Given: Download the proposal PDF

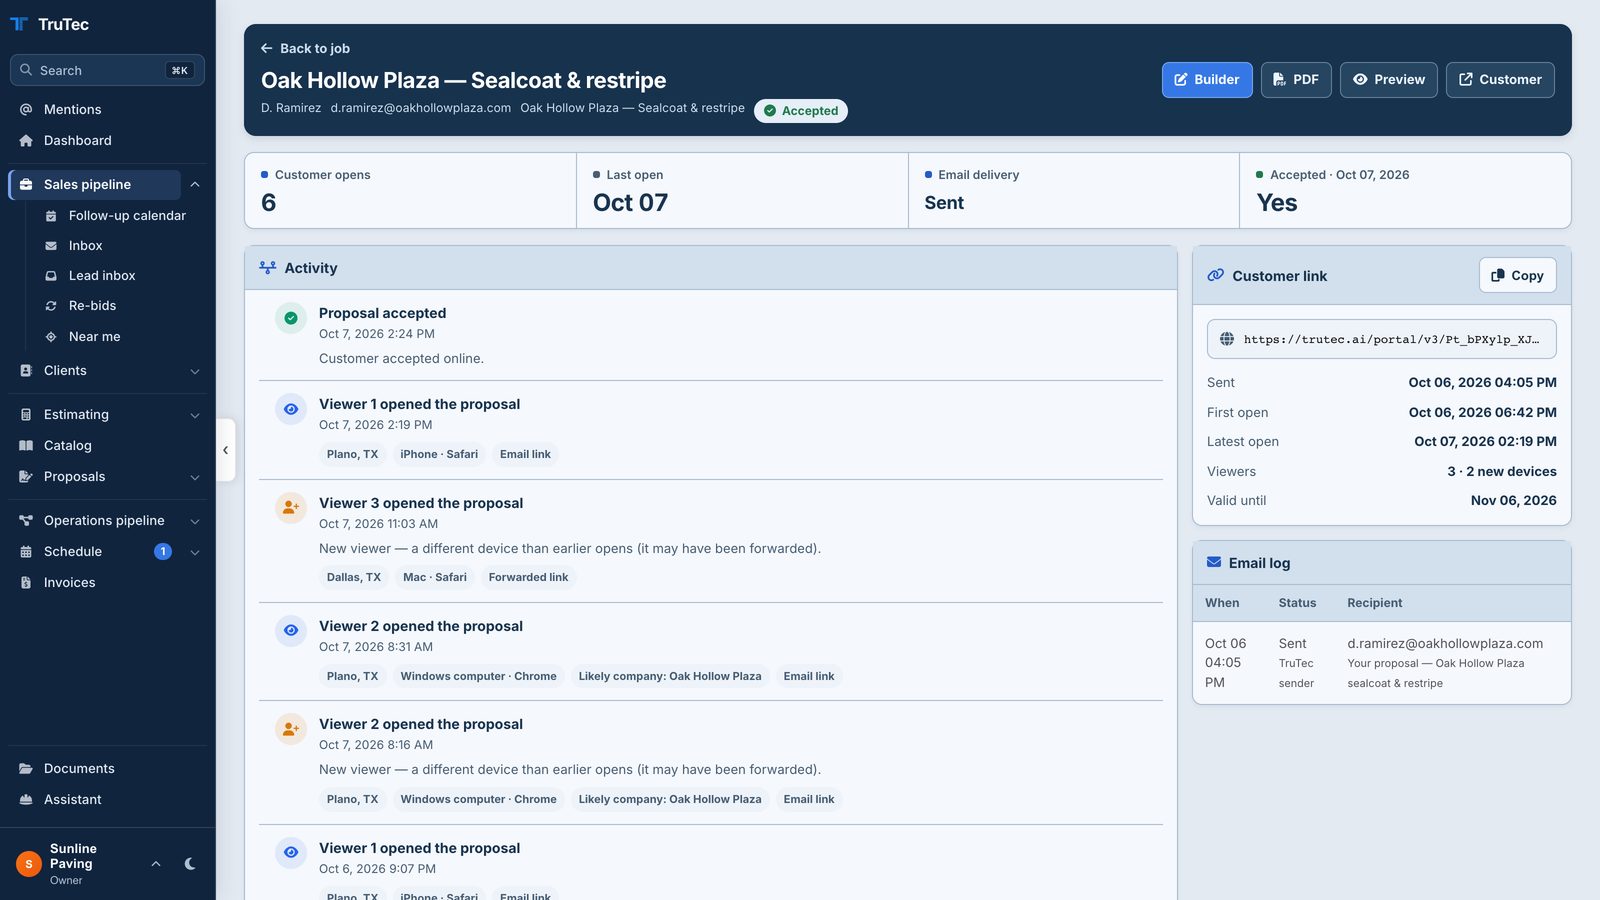Looking at the screenshot, I should (x=1296, y=80).
